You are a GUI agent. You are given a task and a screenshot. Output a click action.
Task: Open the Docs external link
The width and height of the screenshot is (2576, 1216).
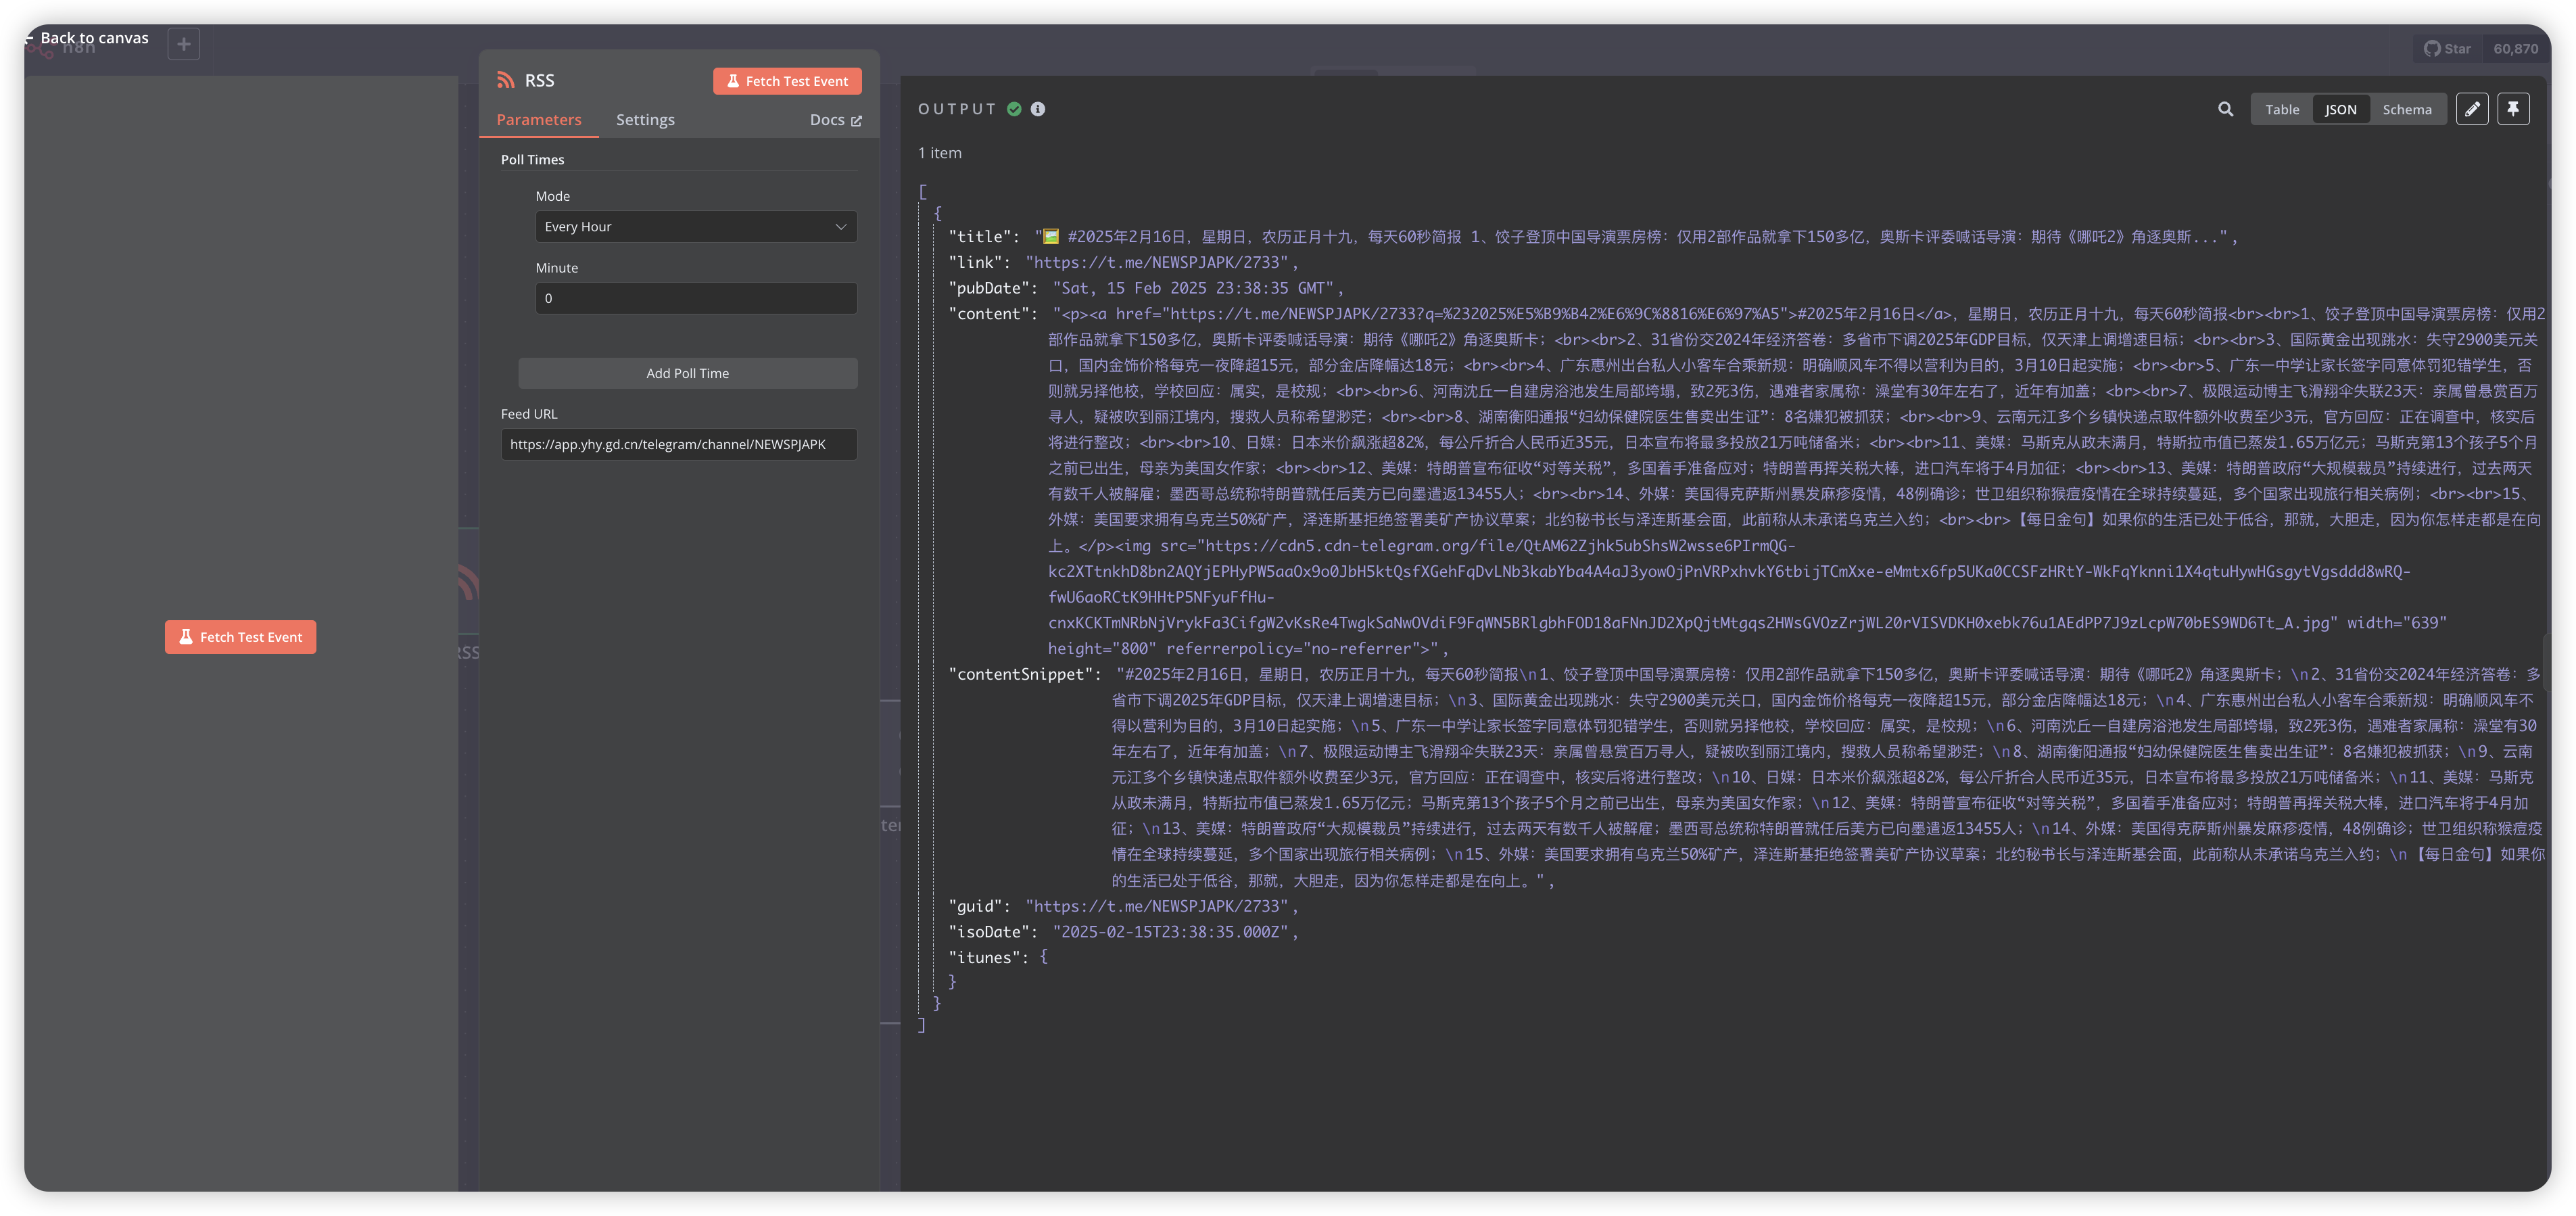click(835, 120)
